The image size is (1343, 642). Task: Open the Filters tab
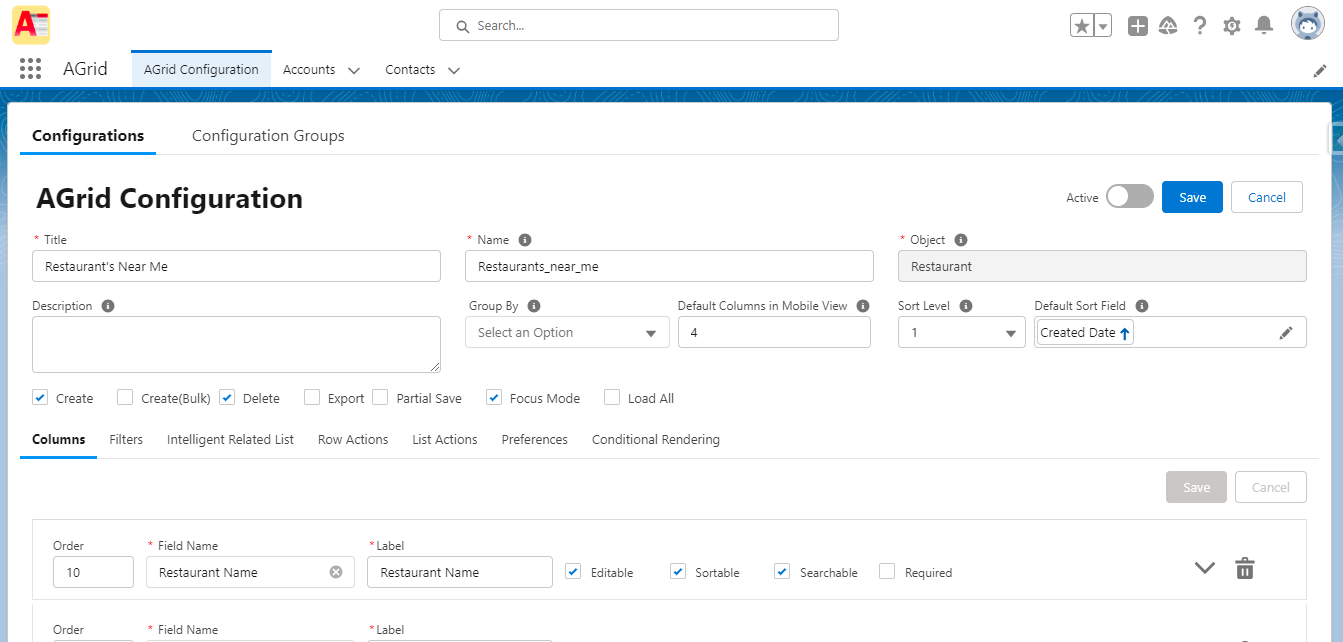[x=126, y=439]
